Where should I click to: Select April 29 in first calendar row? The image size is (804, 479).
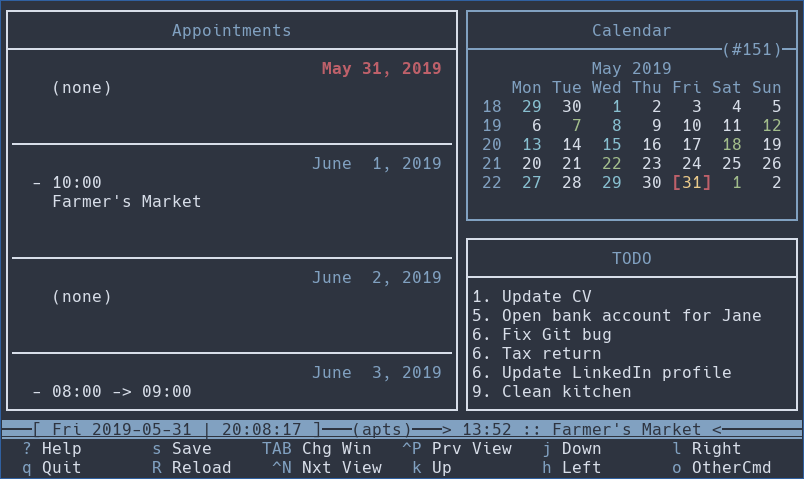point(531,107)
